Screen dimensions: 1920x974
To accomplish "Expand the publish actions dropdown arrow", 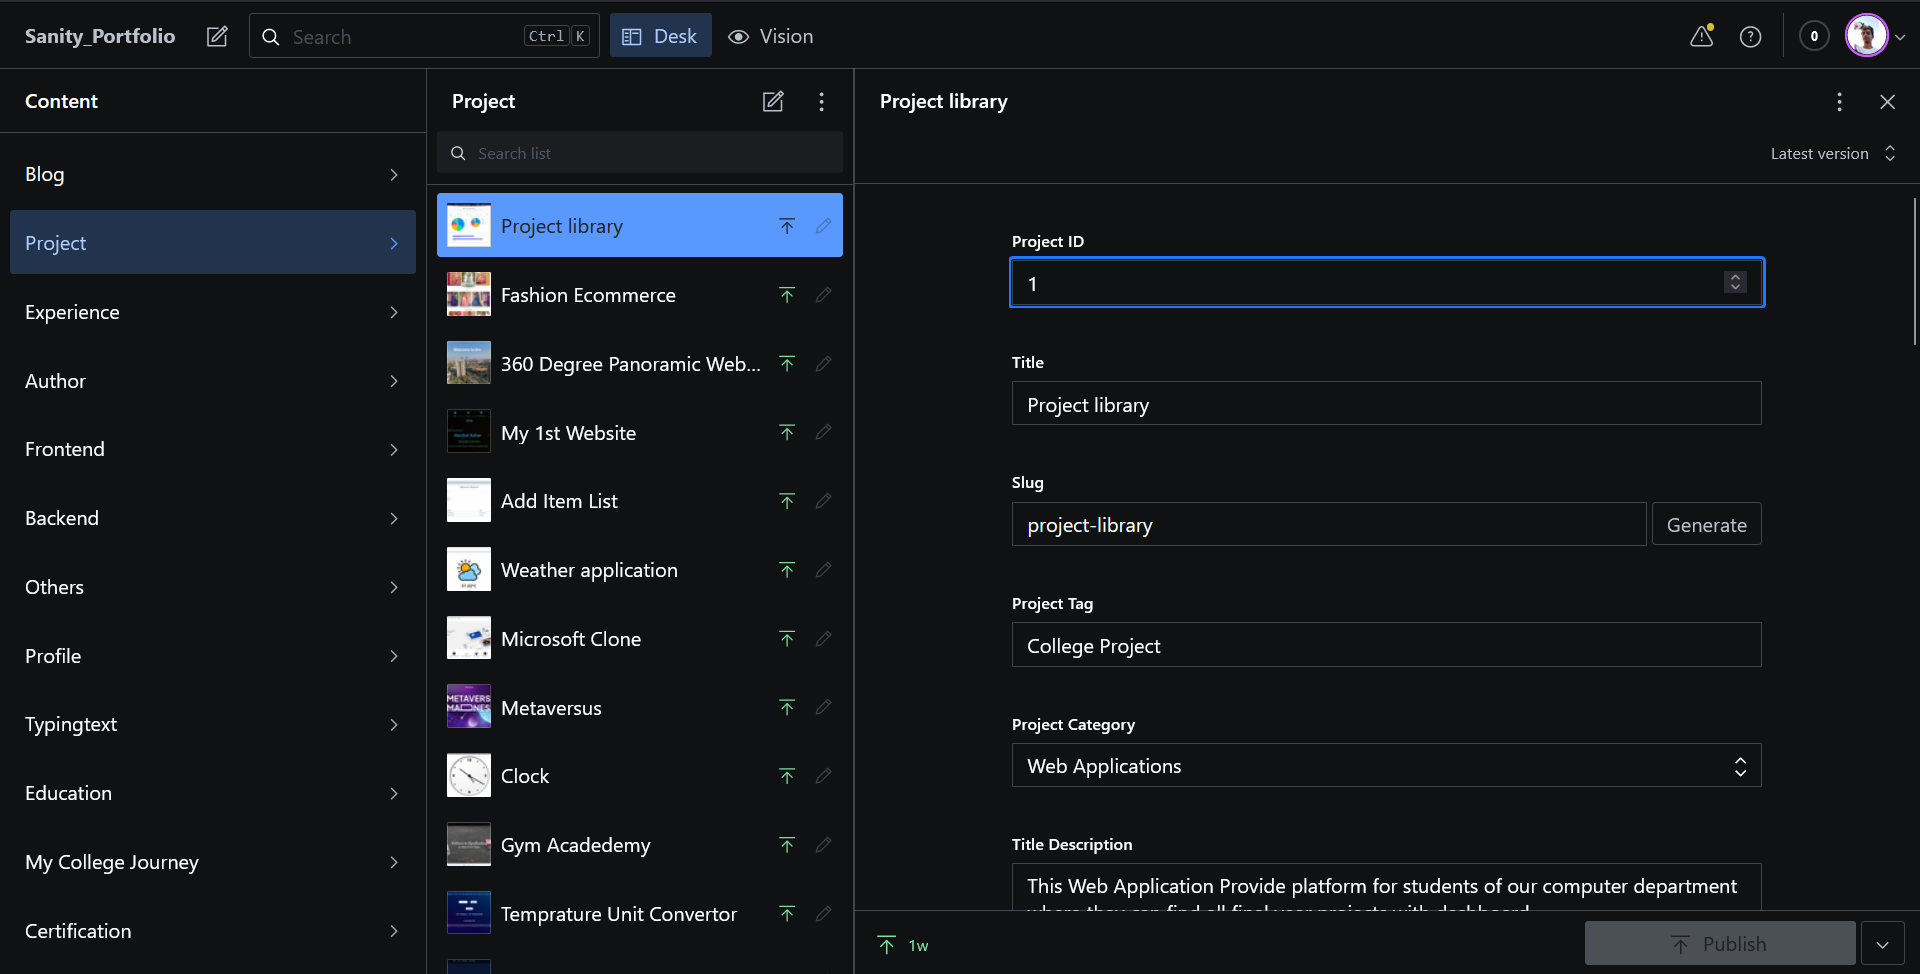I will [x=1882, y=944].
